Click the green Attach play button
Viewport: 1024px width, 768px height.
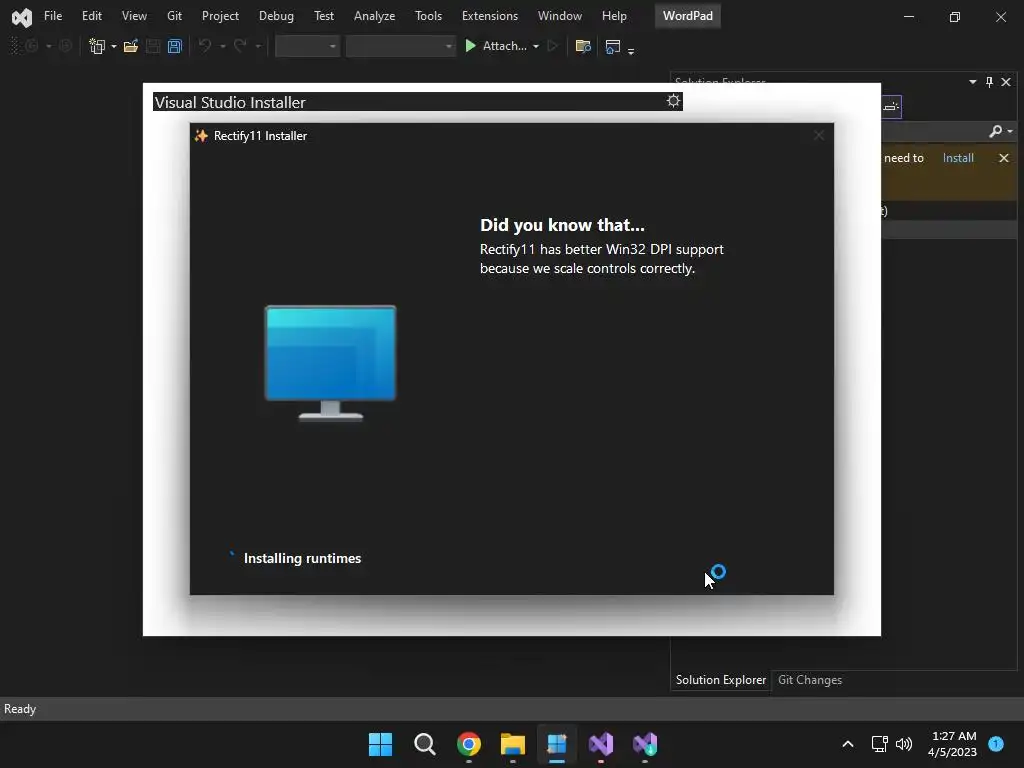[x=470, y=46]
